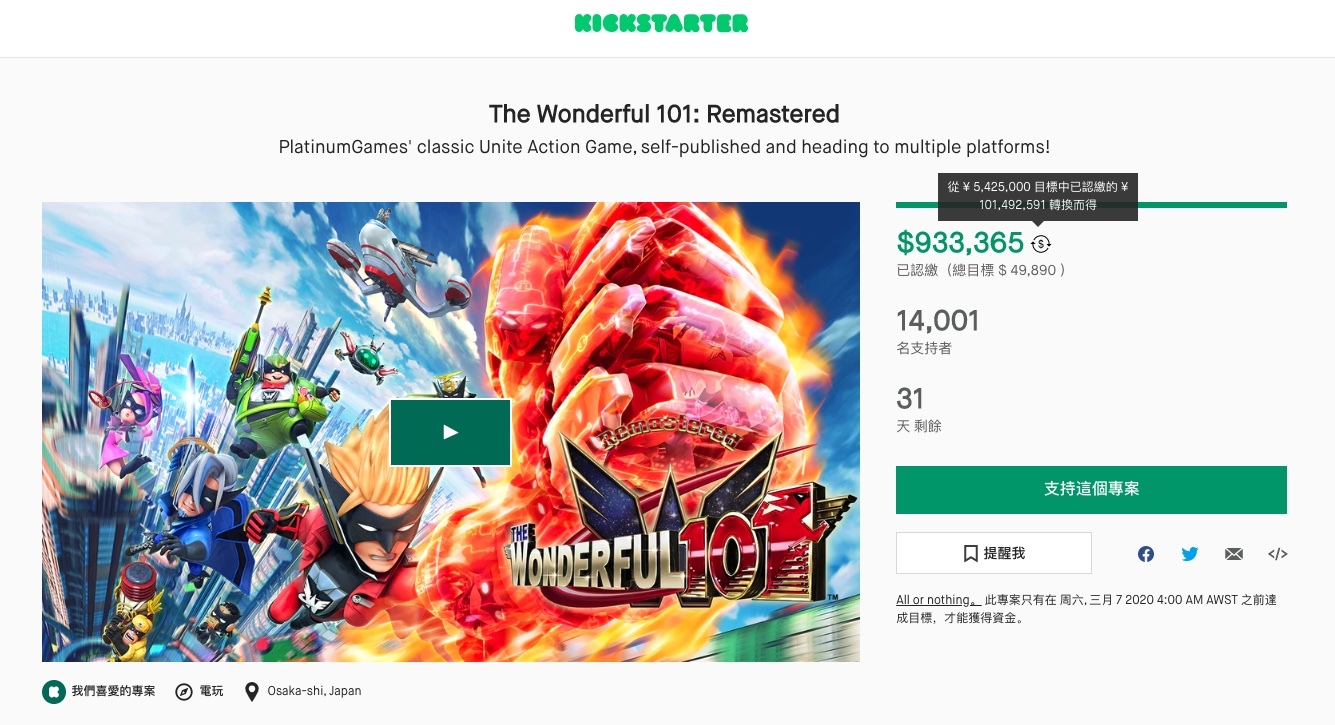Click the compass icon beside 電玩
1335x725 pixels.
184,692
